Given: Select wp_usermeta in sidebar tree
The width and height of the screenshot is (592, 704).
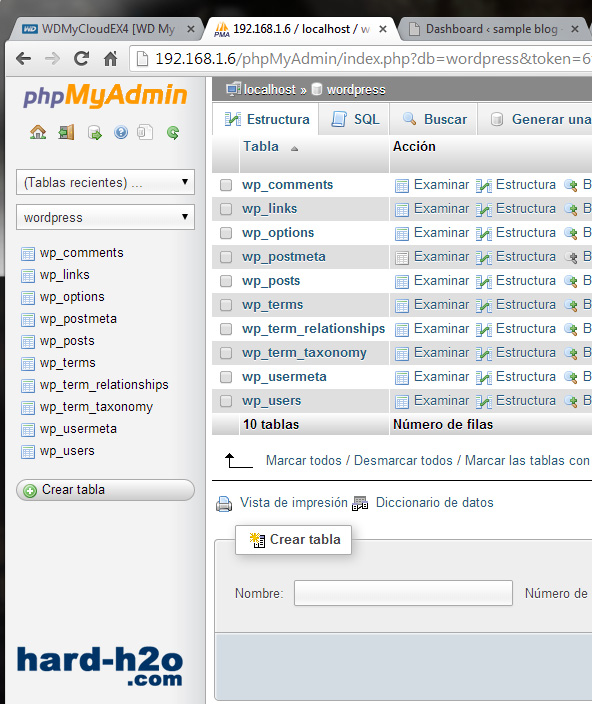Looking at the screenshot, I should pyautogui.click(x=78, y=429).
